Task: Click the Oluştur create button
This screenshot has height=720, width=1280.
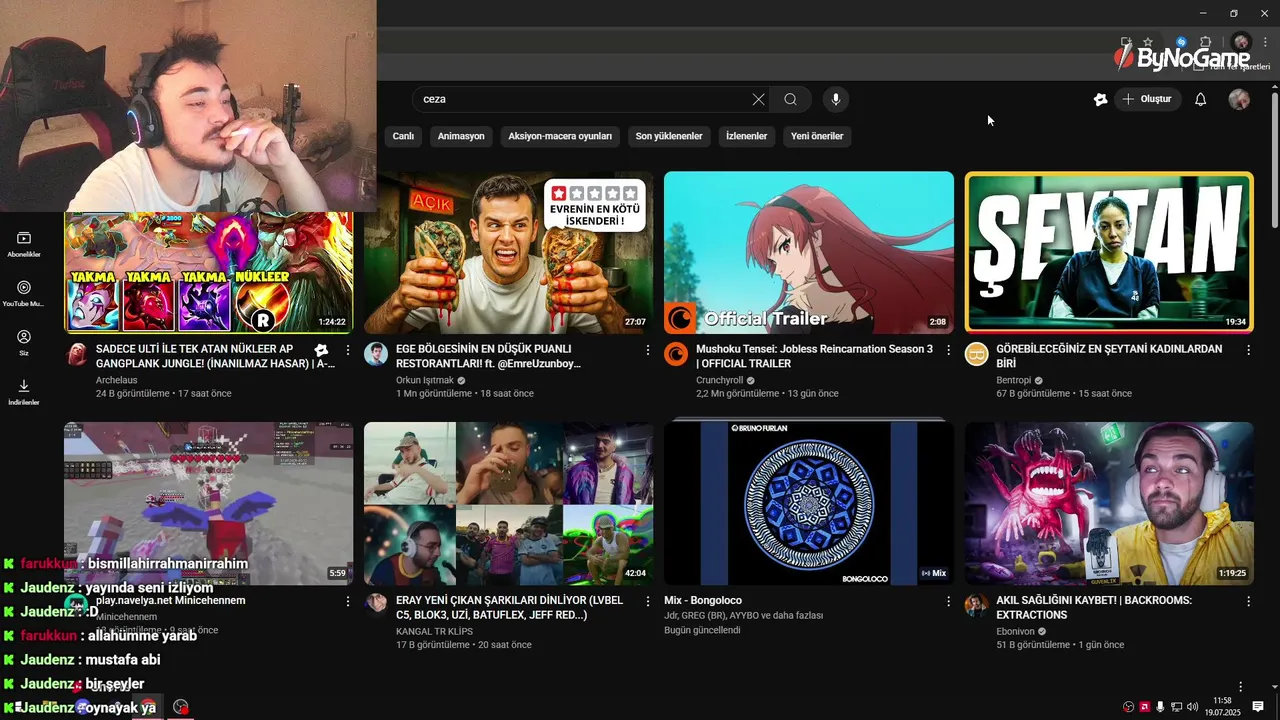Action: (x=1148, y=99)
